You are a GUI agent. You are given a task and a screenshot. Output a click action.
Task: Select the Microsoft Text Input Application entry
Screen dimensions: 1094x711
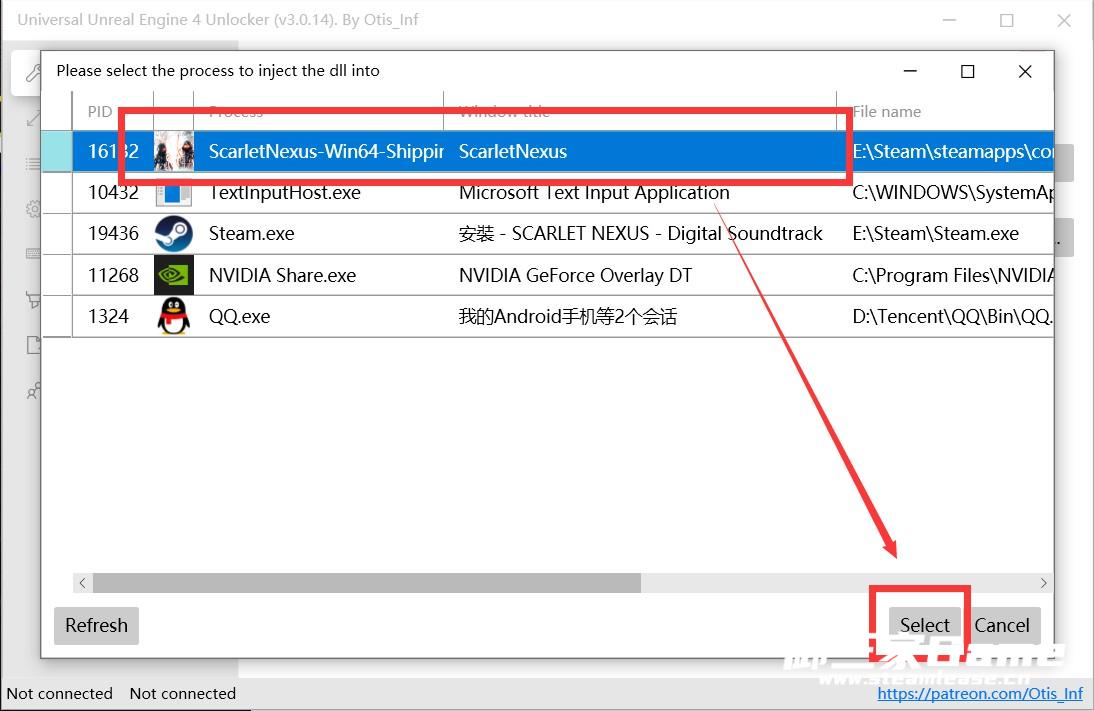[594, 192]
